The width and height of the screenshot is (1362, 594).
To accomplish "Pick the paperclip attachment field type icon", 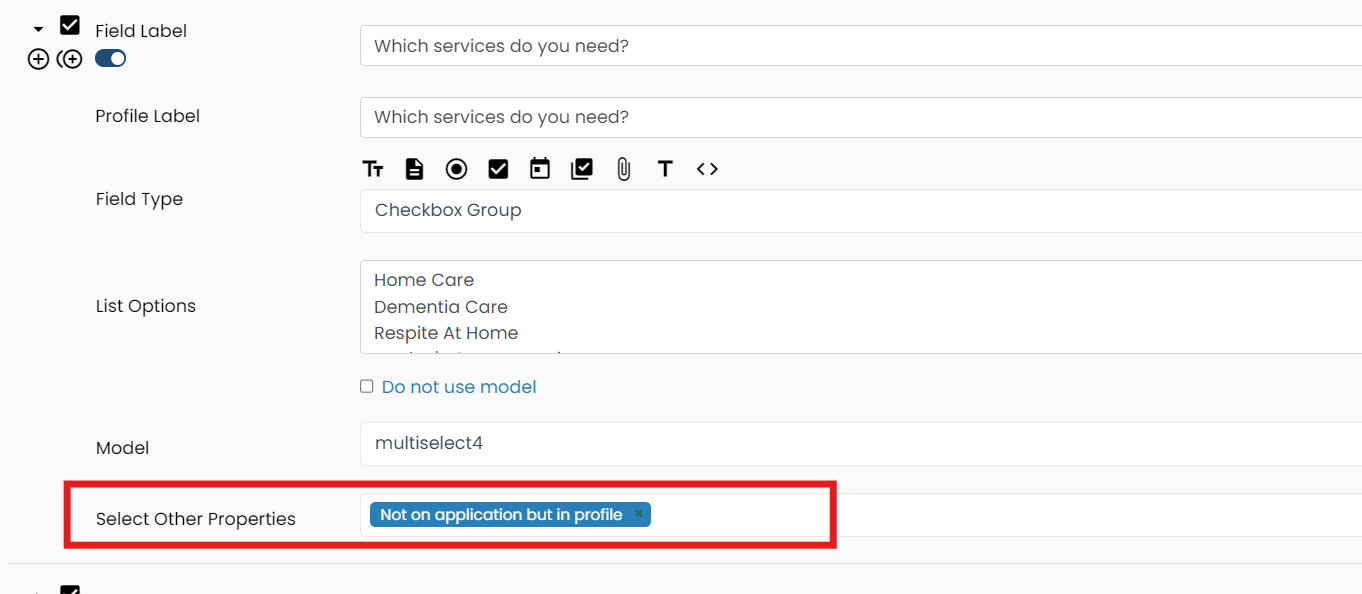I will tap(624, 169).
